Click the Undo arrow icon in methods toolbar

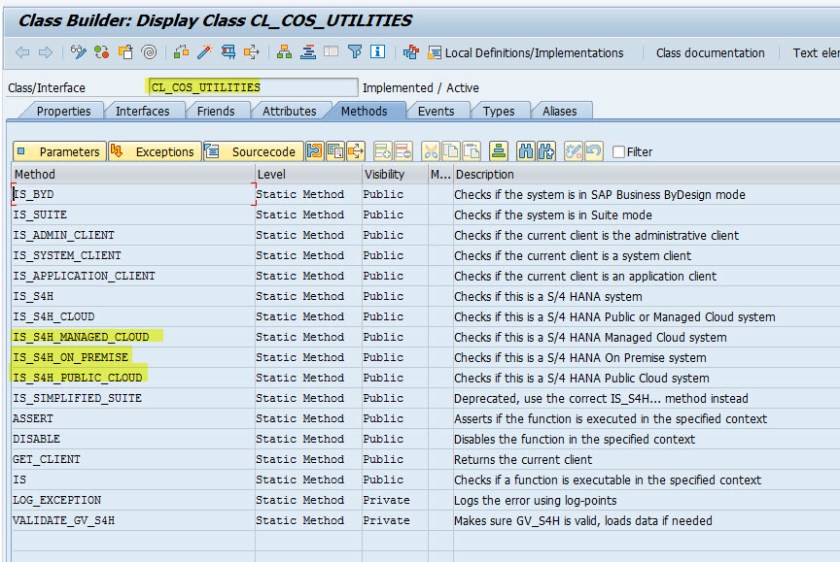[x=594, y=152]
